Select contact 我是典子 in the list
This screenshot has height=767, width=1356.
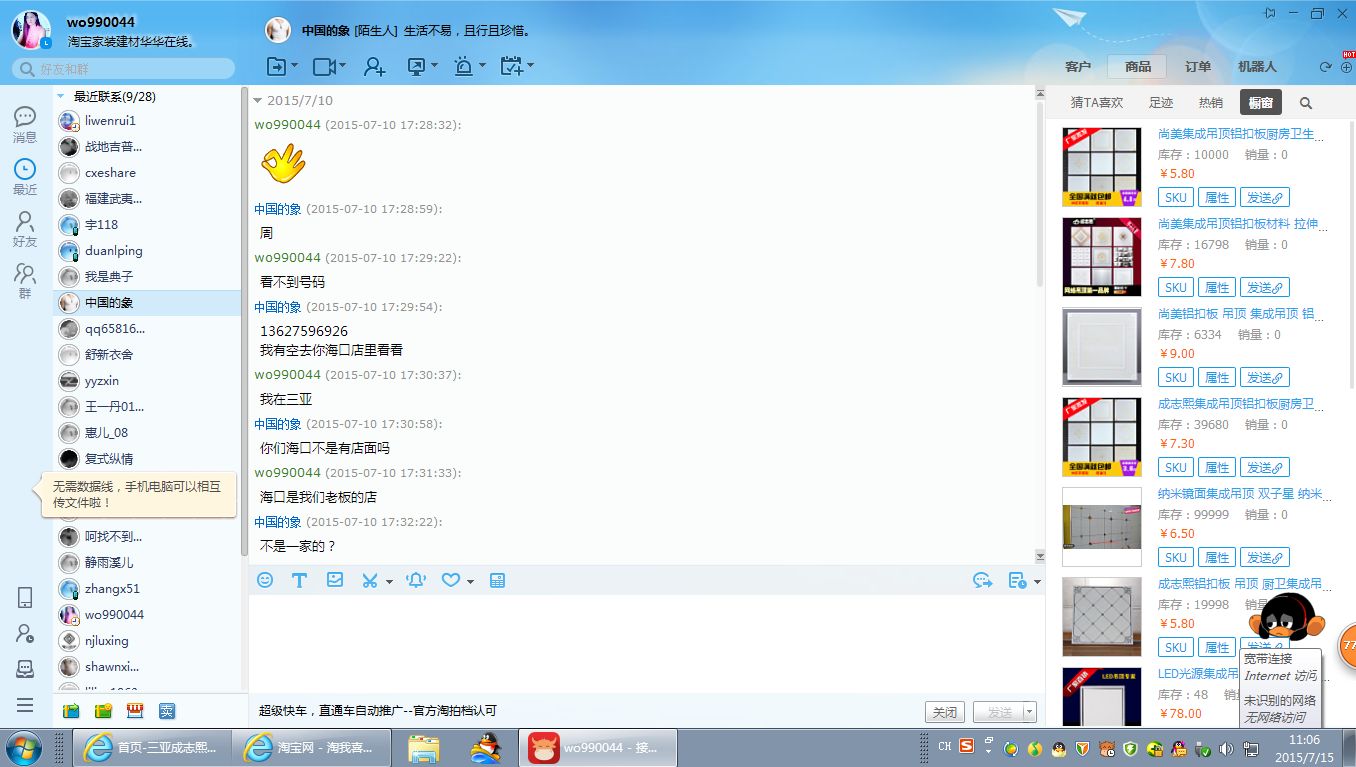(x=147, y=277)
